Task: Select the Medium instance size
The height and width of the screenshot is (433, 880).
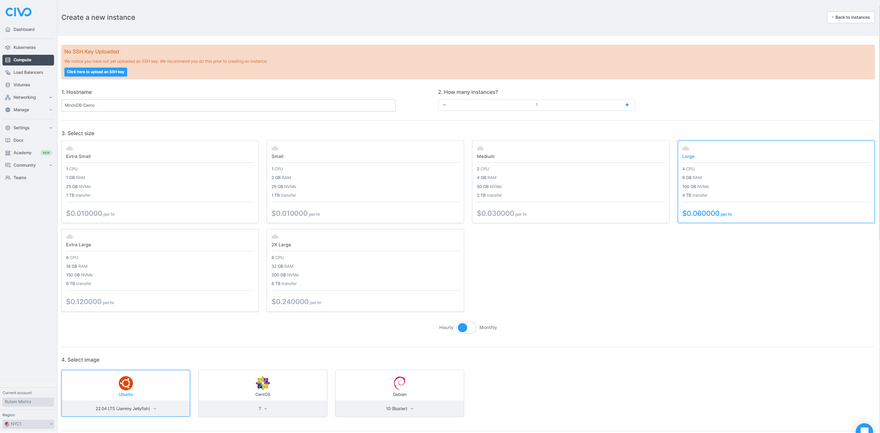Action: (570, 181)
